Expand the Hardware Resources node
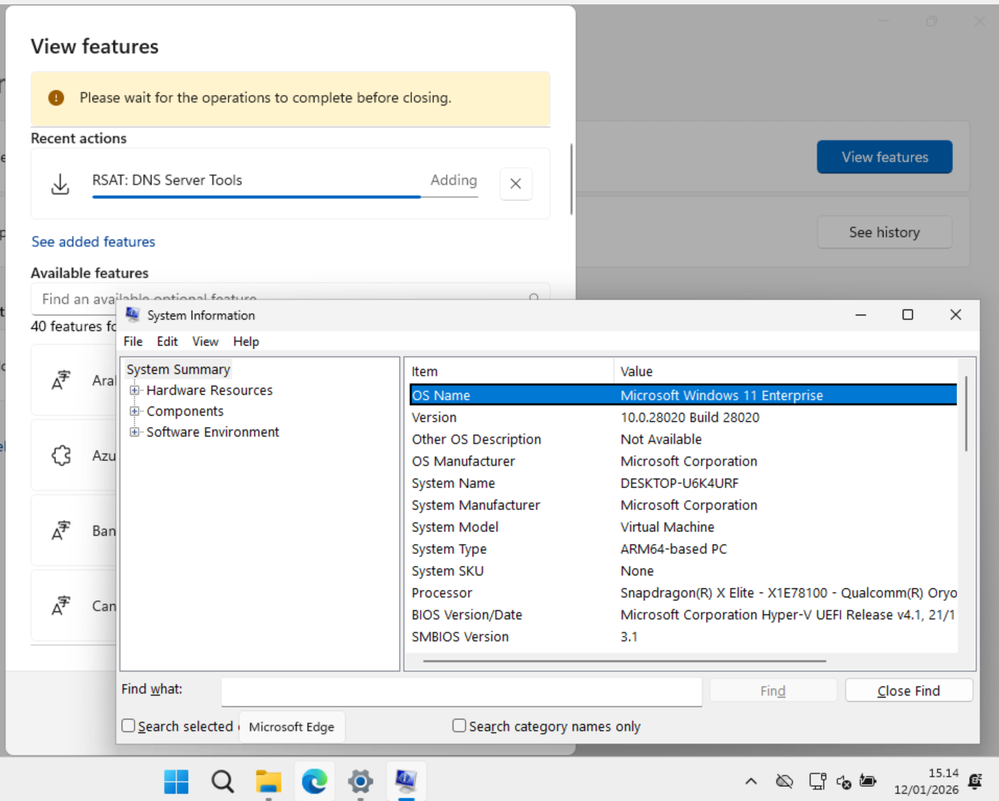The height and width of the screenshot is (801, 999). click(134, 390)
